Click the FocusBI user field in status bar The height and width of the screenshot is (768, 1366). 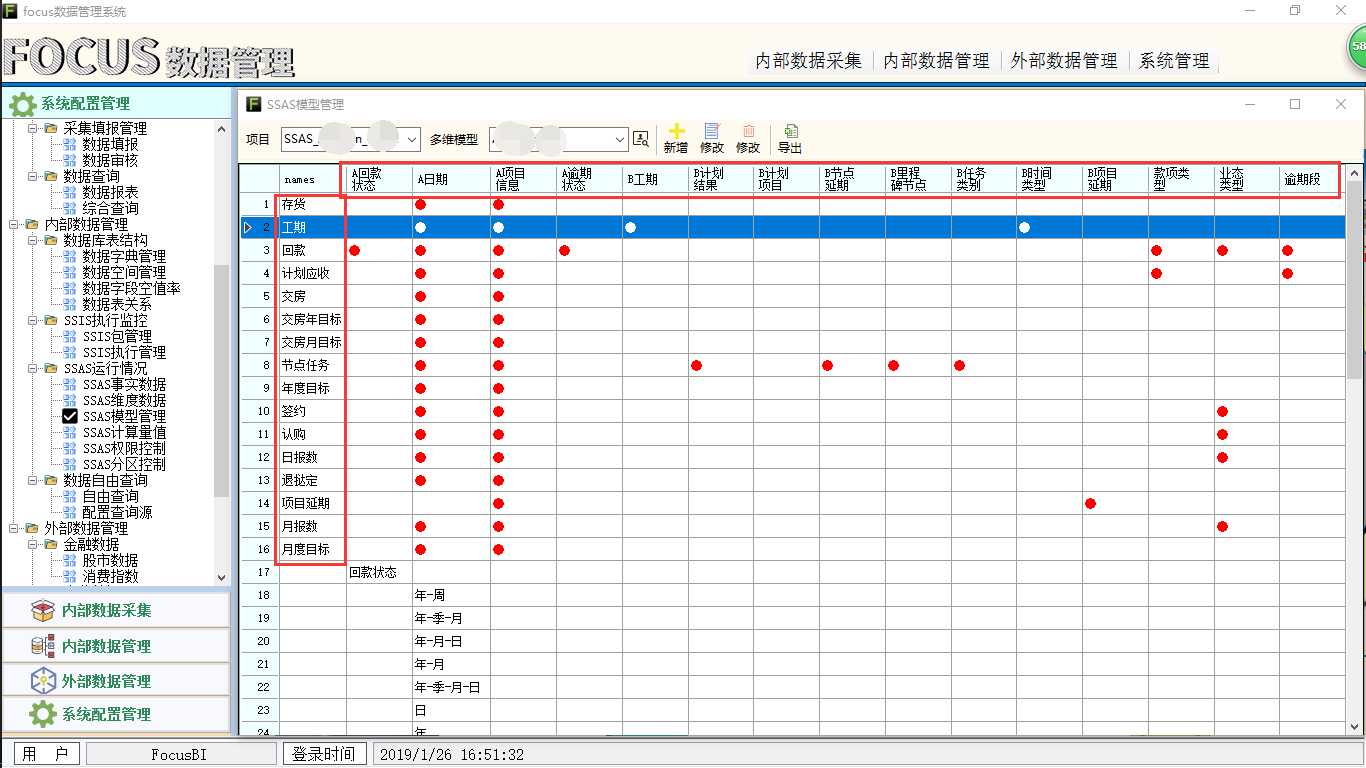(x=180, y=754)
